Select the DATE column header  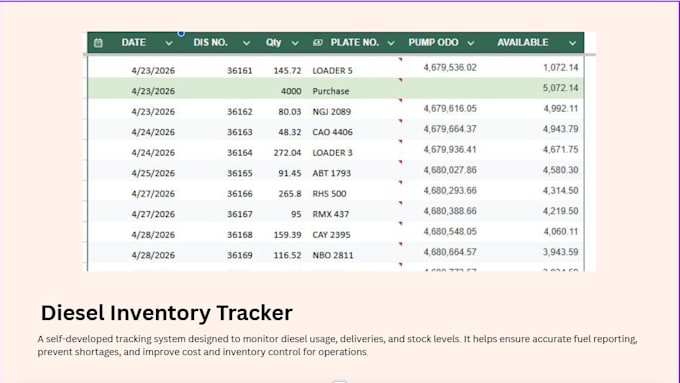point(134,43)
